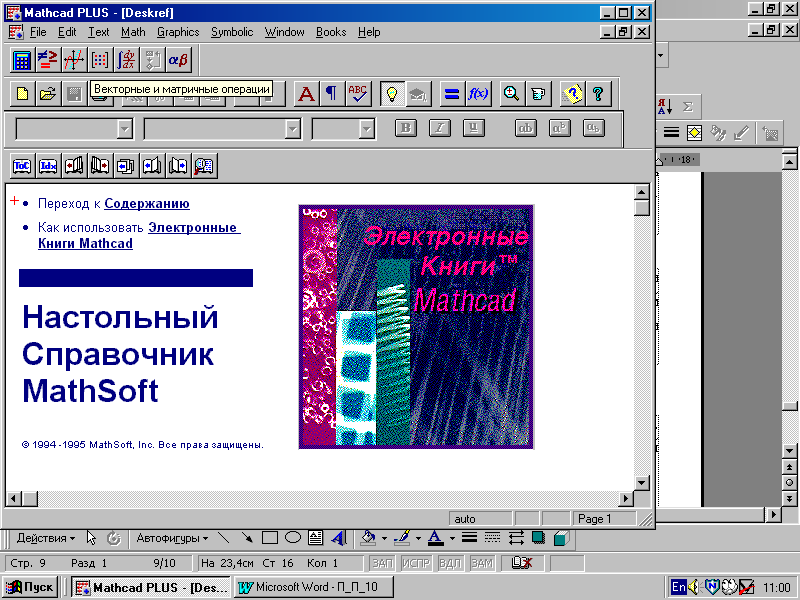Click the book search icon
The height and width of the screenshot is (600, 800).
click(x=204, y=166)
